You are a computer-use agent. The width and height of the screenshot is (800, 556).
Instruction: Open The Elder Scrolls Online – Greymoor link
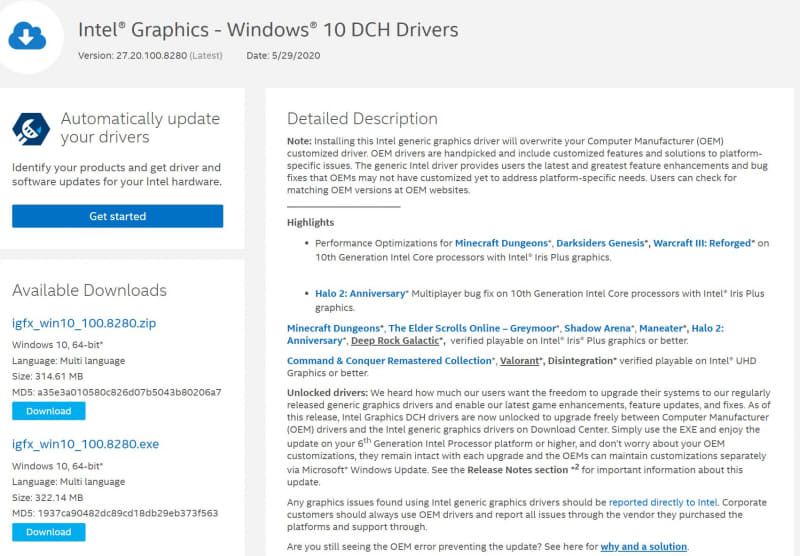(x=472, y=328)
